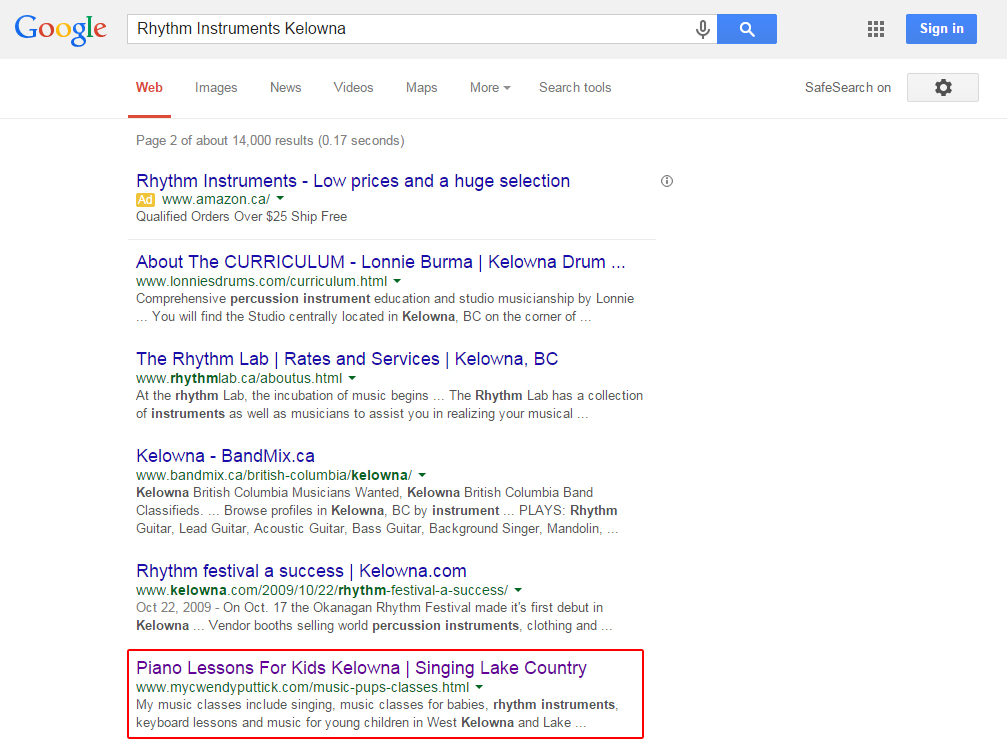Open Rhythm Instruments Amazon ad link
Viewport: 1007px width, 749px height.
(353, 181)
